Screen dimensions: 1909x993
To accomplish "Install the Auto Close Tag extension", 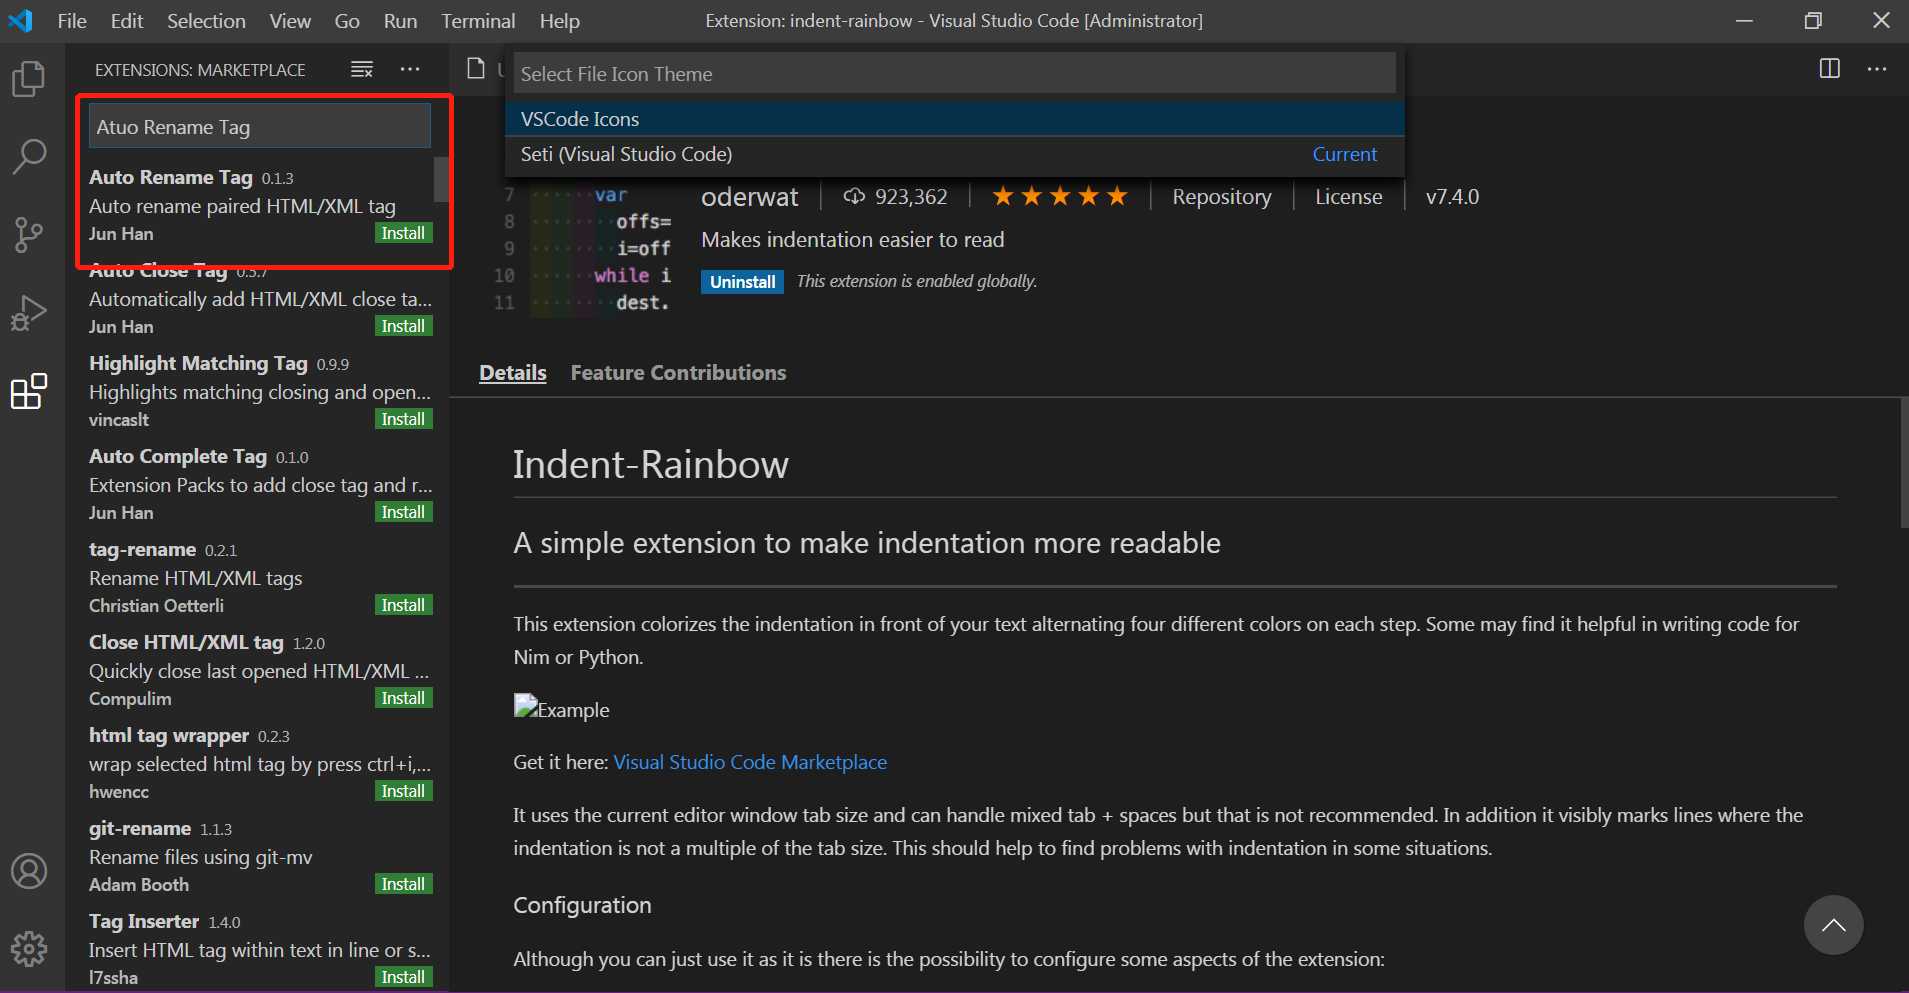I will click(x=404, y=326).
